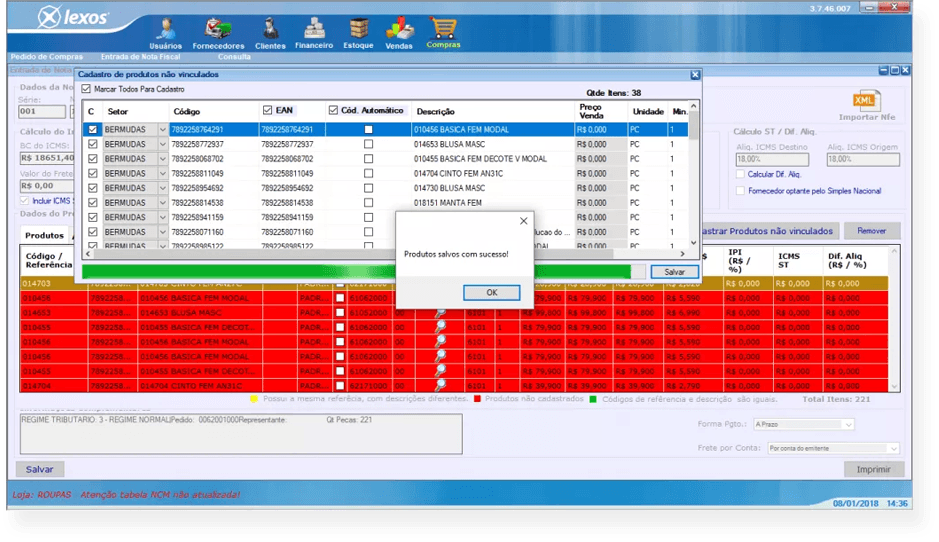Open the Vendas module icon

(x=399, y=34)
